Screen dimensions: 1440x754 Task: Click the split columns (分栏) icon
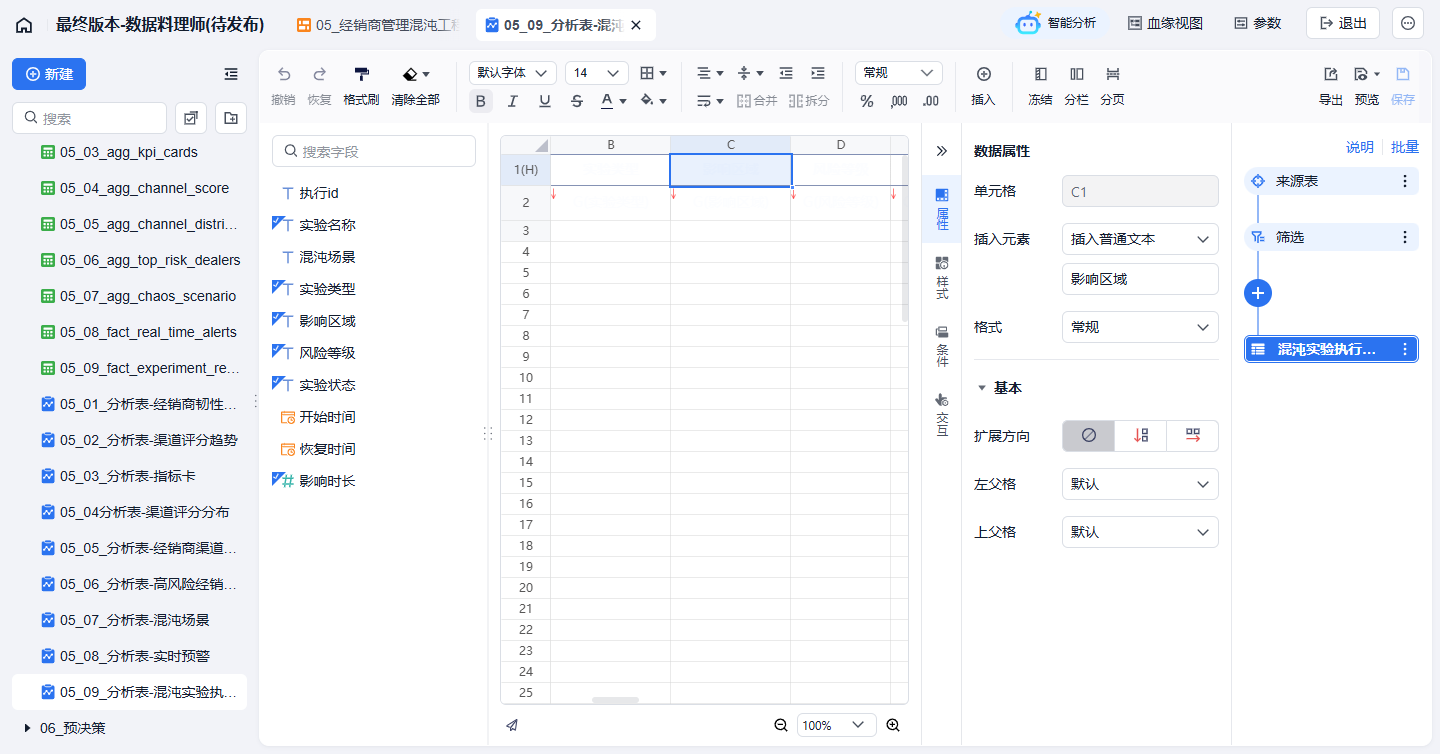pyautogui.click(x=1077, y=74)
